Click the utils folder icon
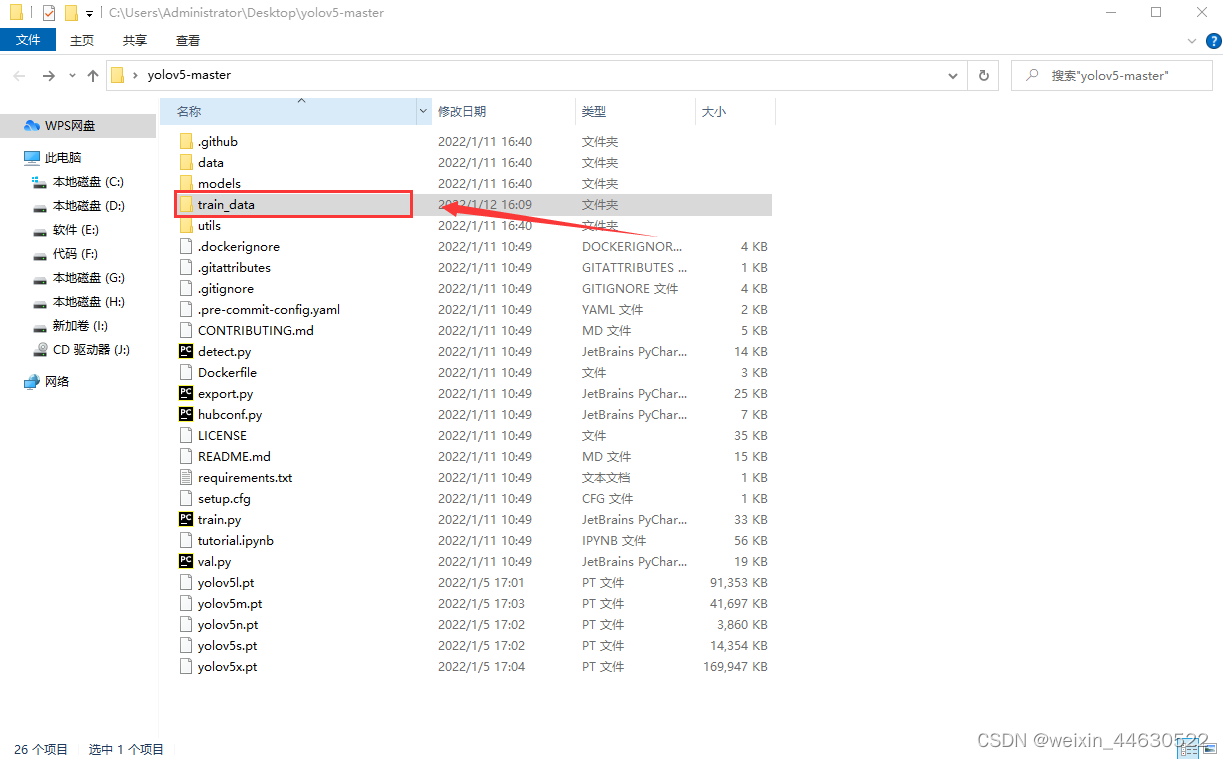This screenshot has width=1223, height=759. [186, 225]
